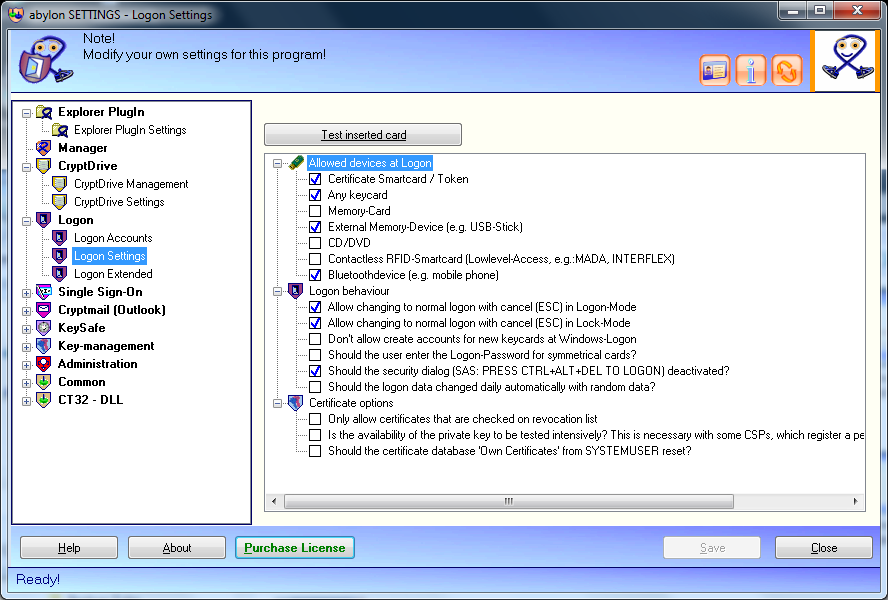
Task: Click the Single Sign-On icon
Action: pyautogui.click(x=44, y=292)
